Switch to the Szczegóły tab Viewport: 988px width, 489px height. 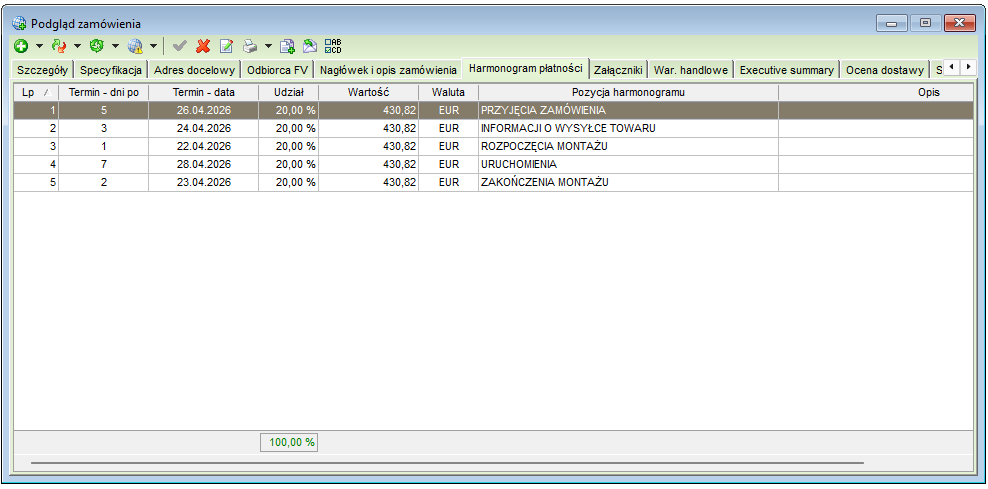click(x=43, y=70)
